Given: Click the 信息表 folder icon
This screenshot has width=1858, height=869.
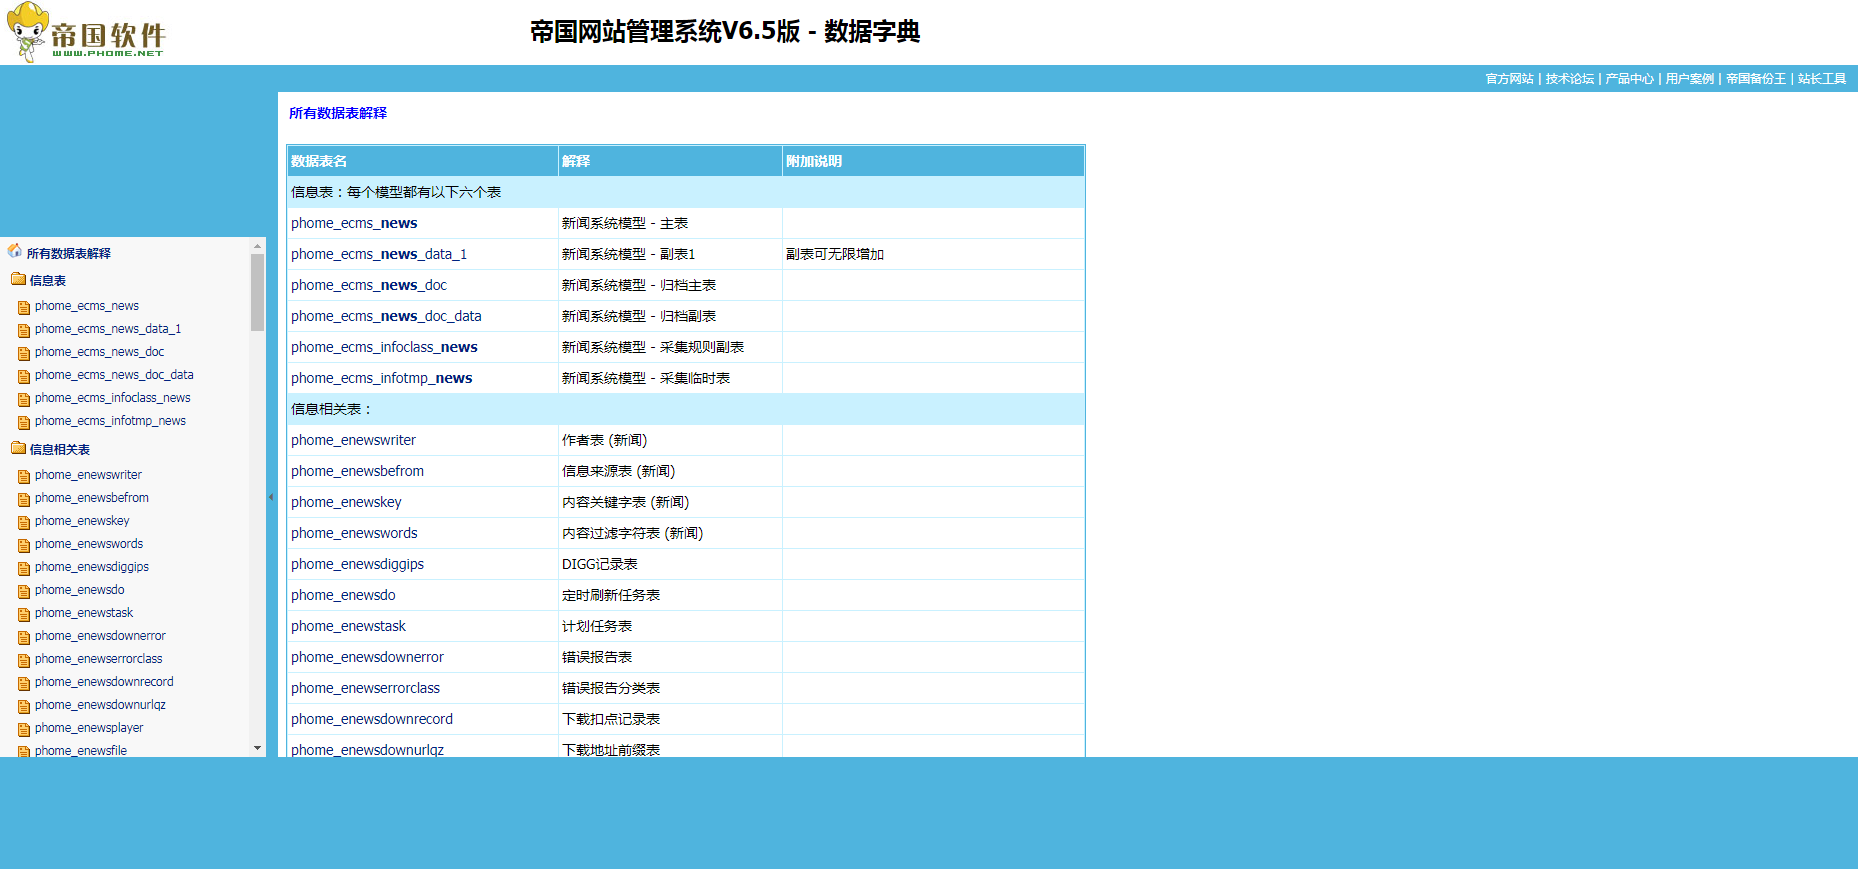Looking at the screenshot, I should point(18,280).
